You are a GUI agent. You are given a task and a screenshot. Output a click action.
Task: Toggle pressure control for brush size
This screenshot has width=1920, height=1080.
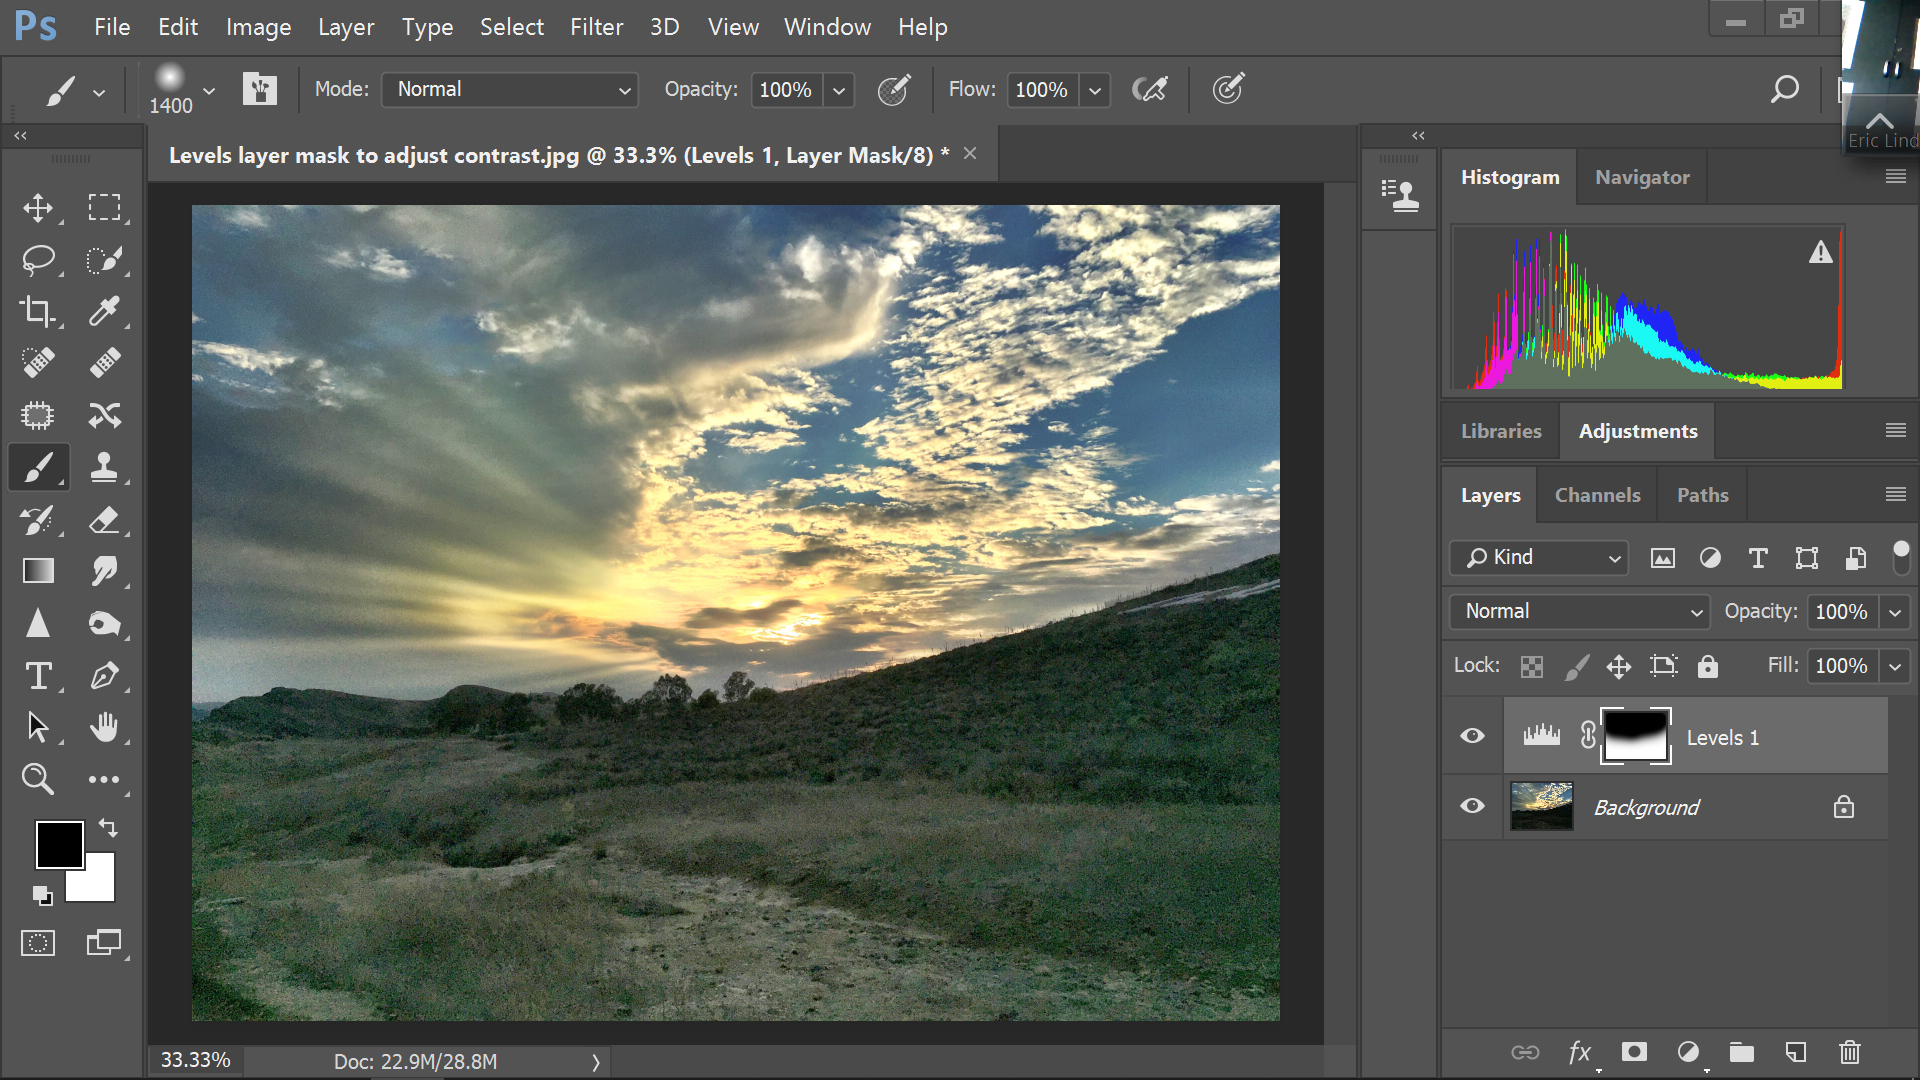pos(1228,89)
